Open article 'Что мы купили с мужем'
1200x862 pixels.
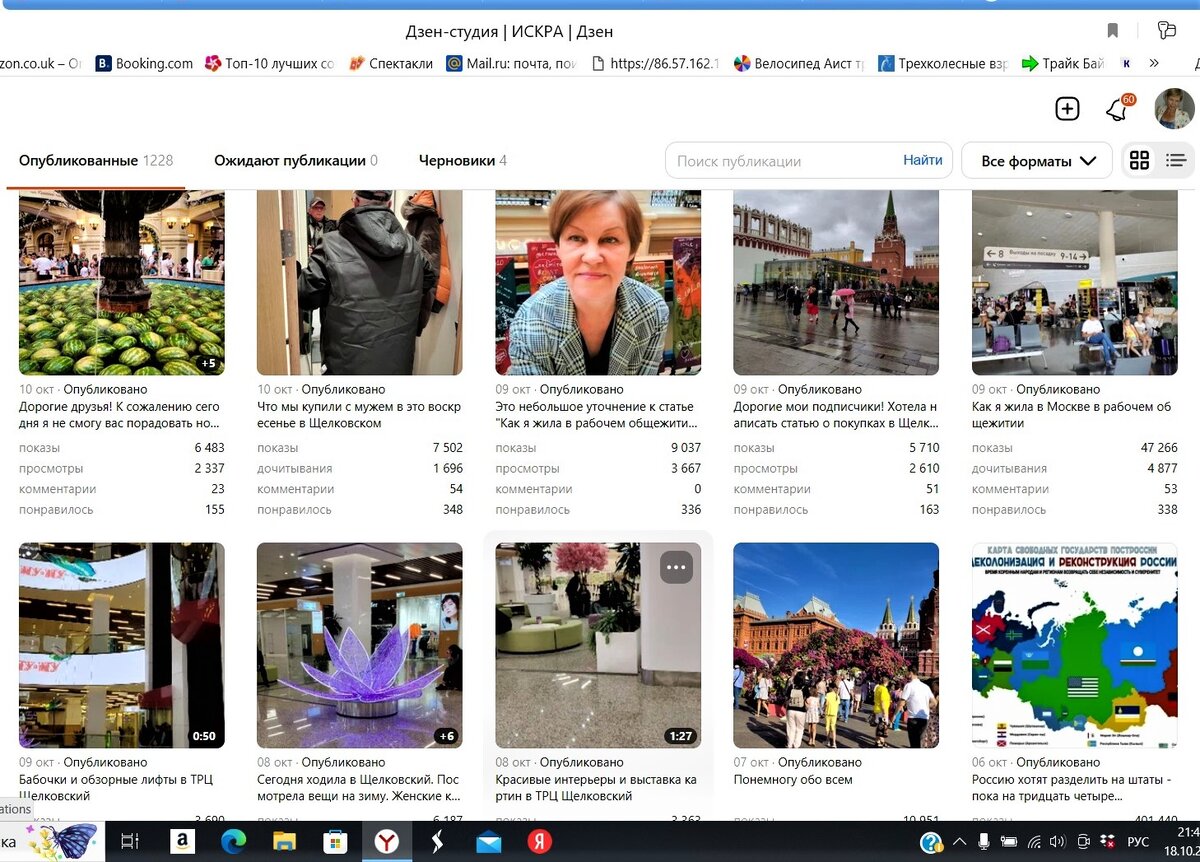point(359,415)
